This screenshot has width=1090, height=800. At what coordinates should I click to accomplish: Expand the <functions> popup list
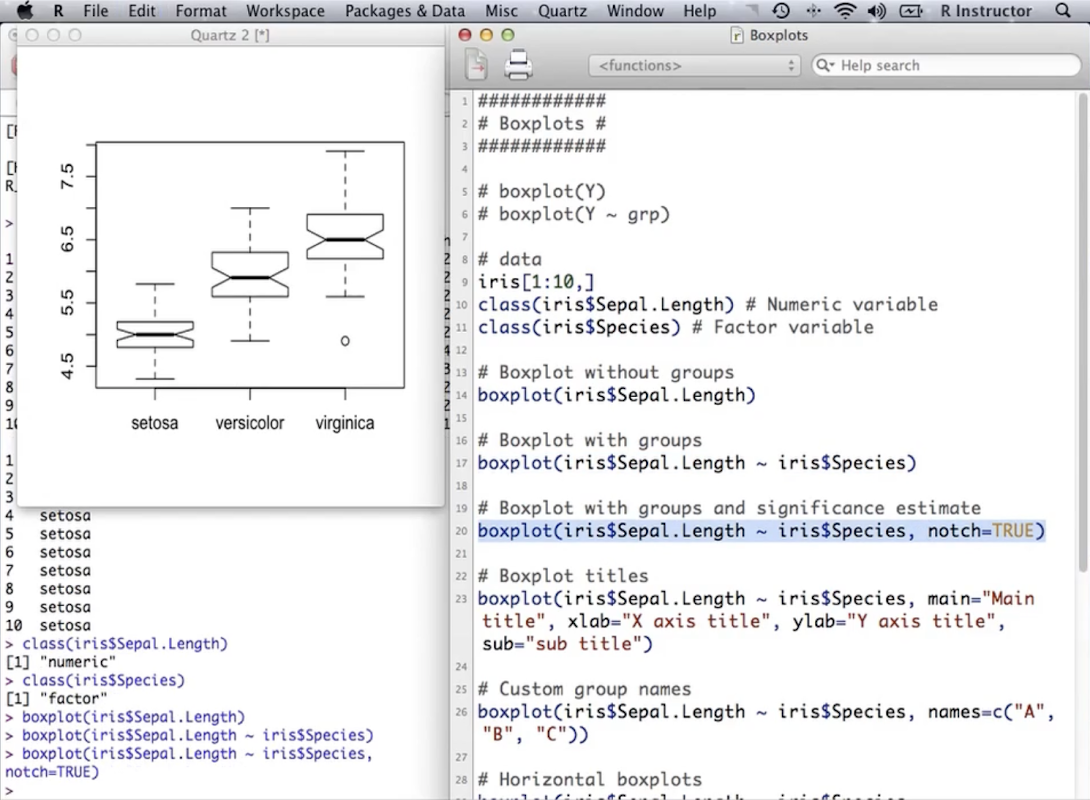pyautogui.click(x=694, y=65)
